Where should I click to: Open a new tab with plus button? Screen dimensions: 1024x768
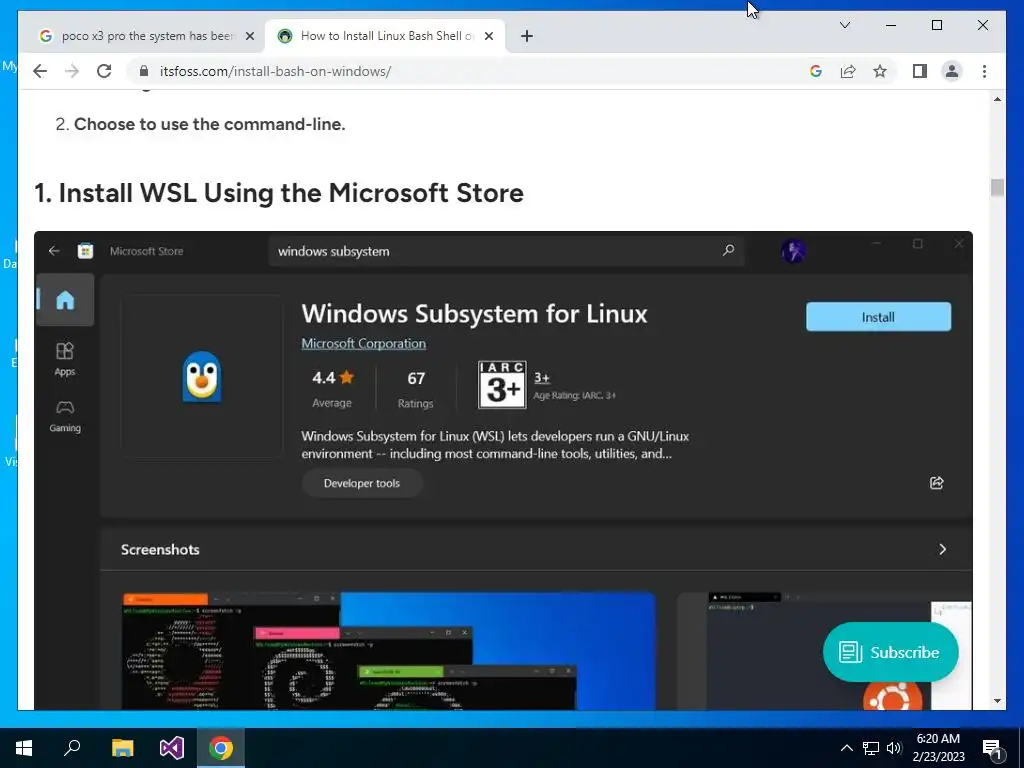(527, 36)
